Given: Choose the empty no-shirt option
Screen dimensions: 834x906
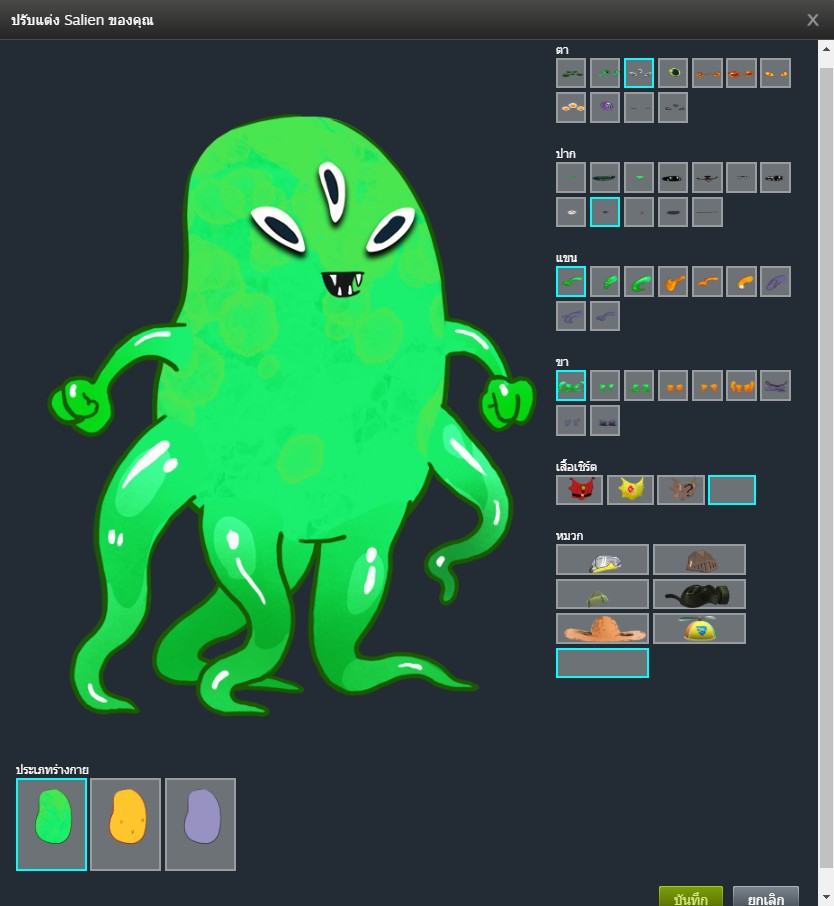Looking at the screenshot, I should 732,490.
